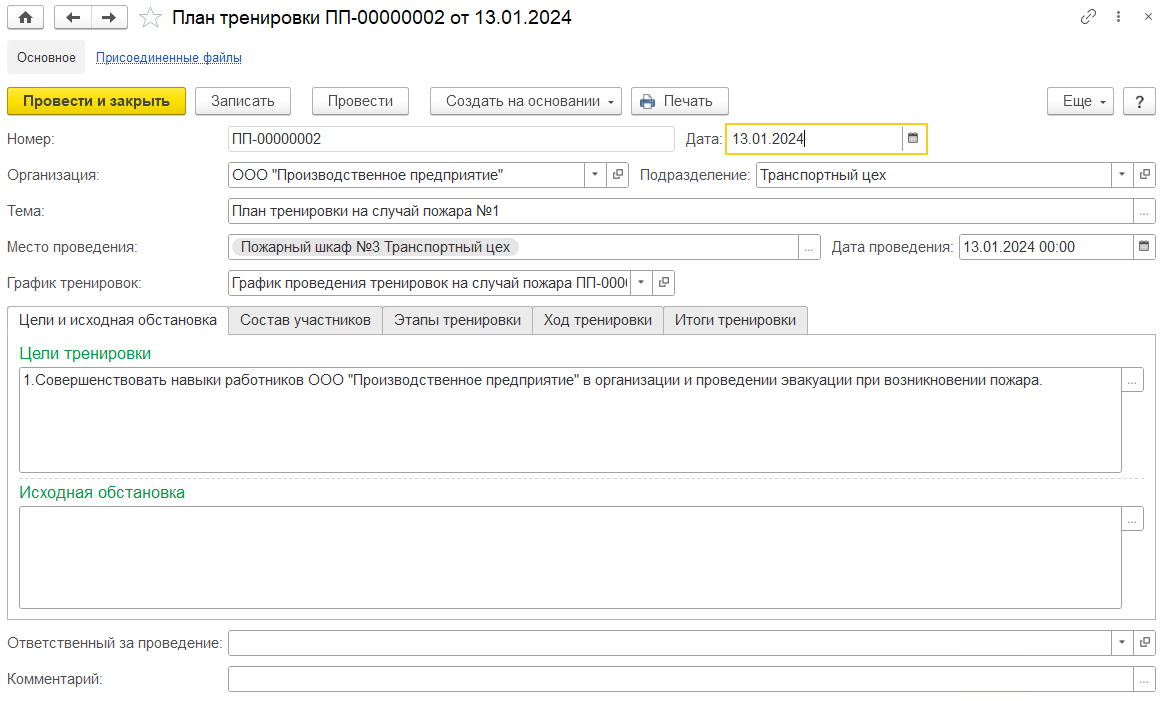Go forward using the right arrow
This screenshot has height=701, width=1163.
coord(109,18)
